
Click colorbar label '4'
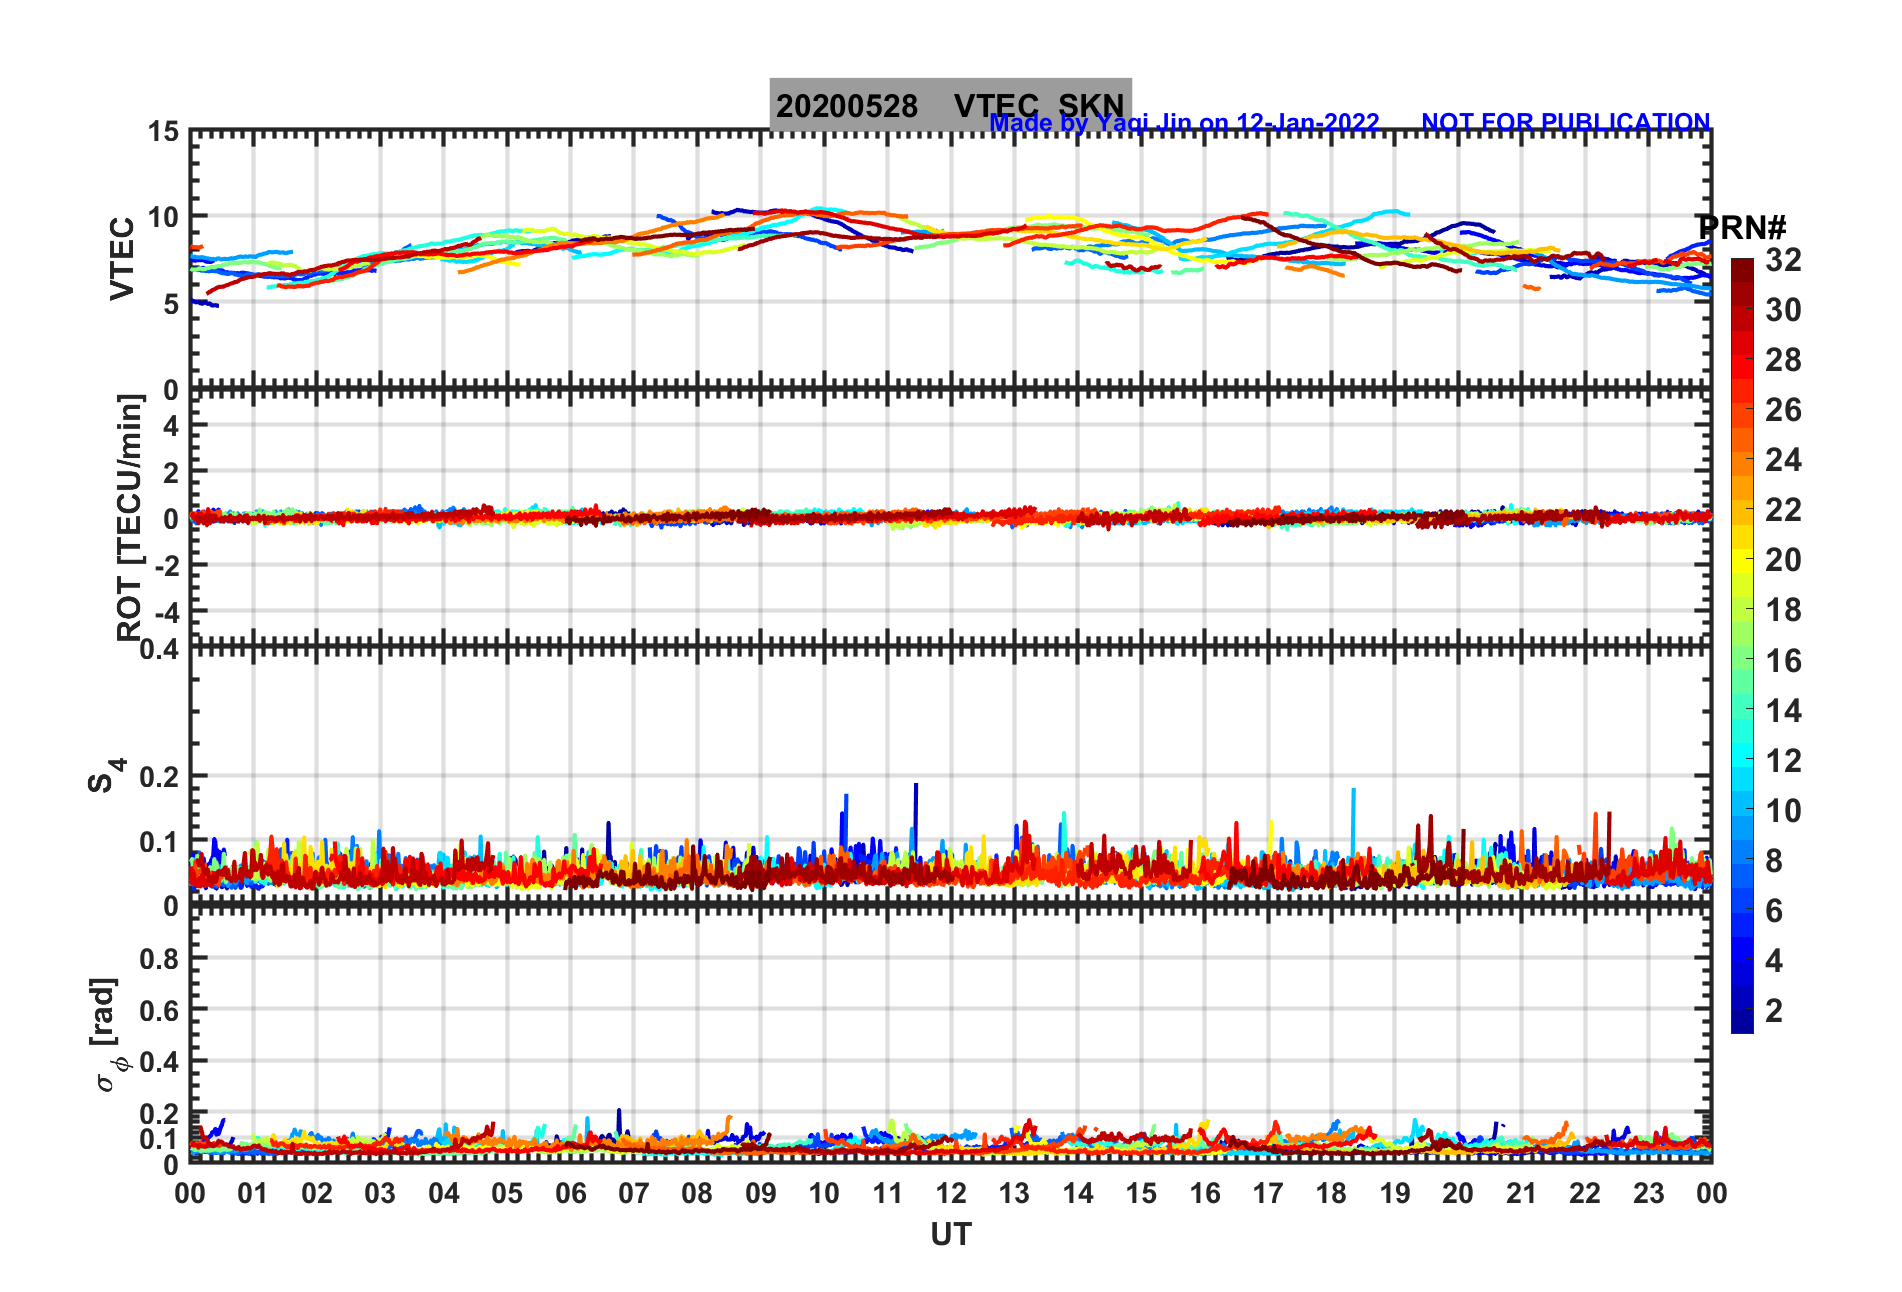click(x=1774, y=961)
